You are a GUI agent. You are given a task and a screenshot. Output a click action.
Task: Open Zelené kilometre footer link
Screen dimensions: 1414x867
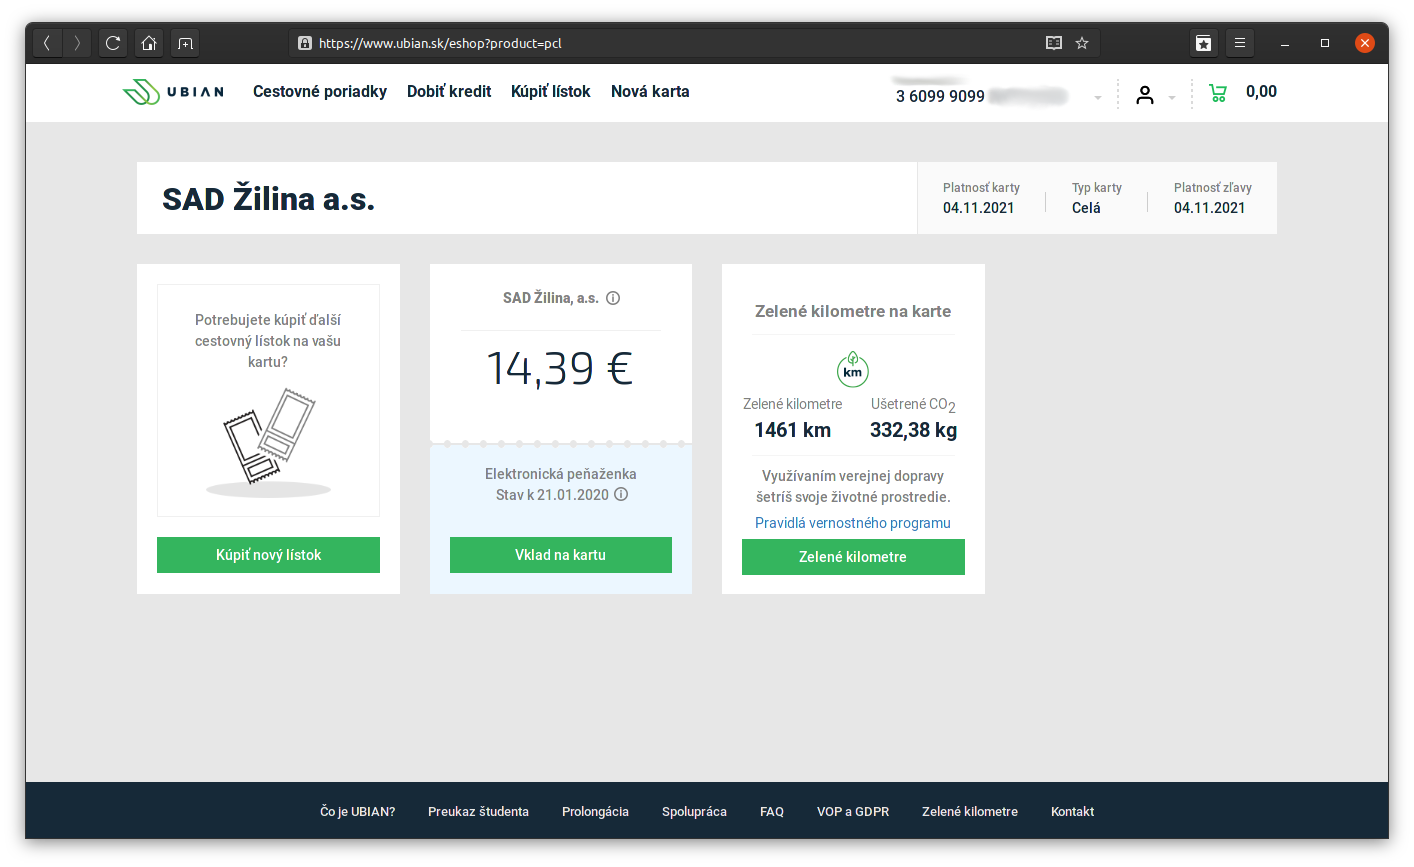coord(970,812)
